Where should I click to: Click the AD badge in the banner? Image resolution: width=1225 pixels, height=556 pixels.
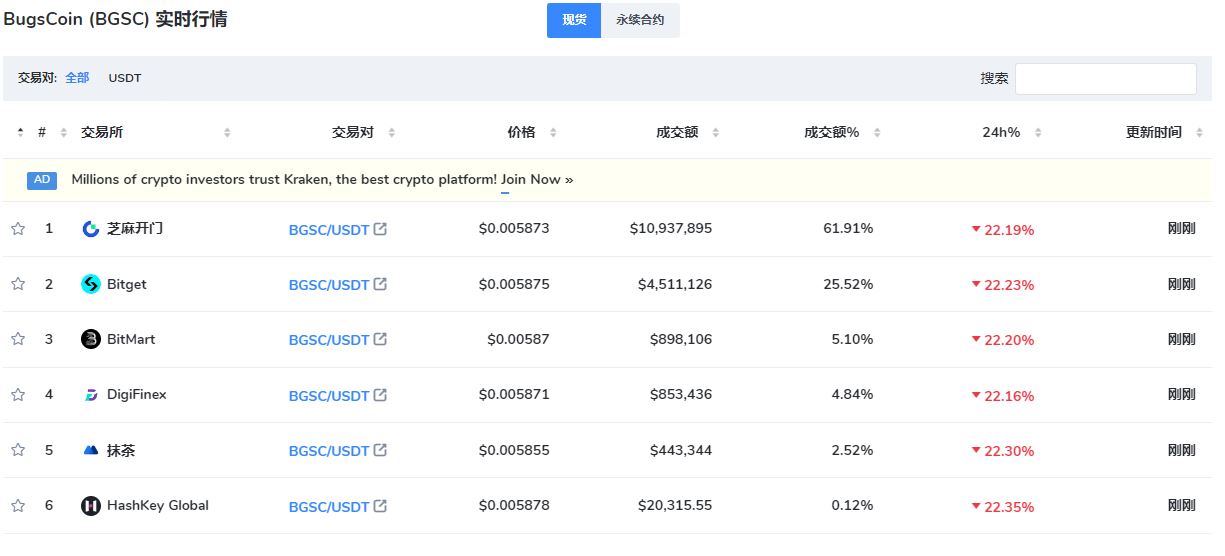(x=42, y=180)
